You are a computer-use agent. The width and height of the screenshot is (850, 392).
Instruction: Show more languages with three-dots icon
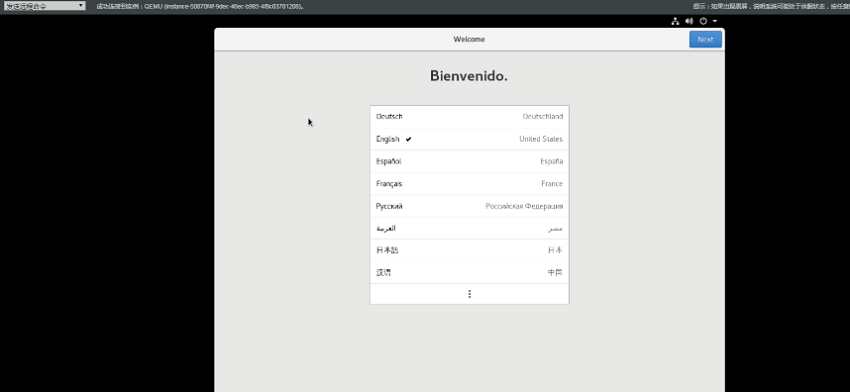pyautogui.click(x=469, y=294)
